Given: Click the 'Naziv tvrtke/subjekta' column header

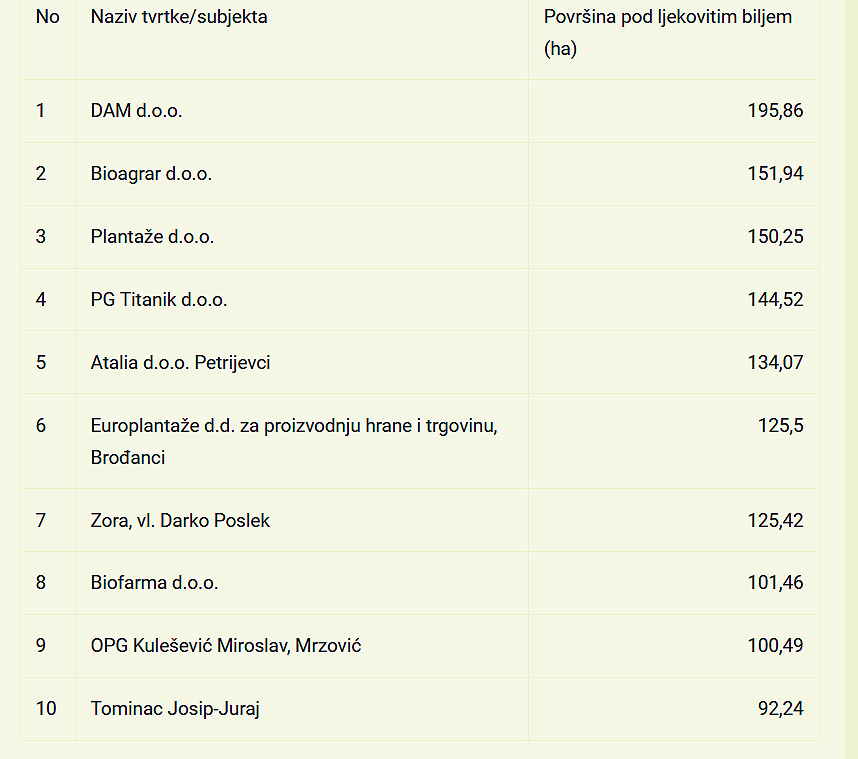Looking at the screenshot, I should point(179,17).
